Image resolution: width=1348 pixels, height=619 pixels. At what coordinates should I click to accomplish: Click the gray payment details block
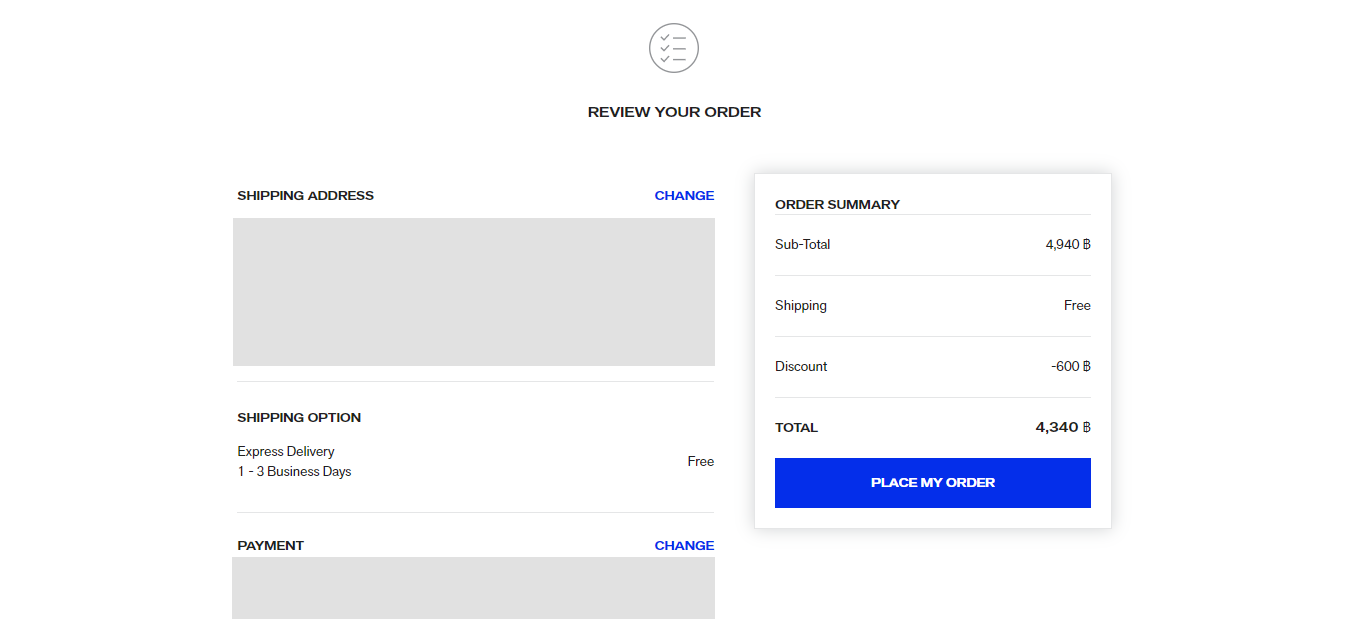[474, 588]
